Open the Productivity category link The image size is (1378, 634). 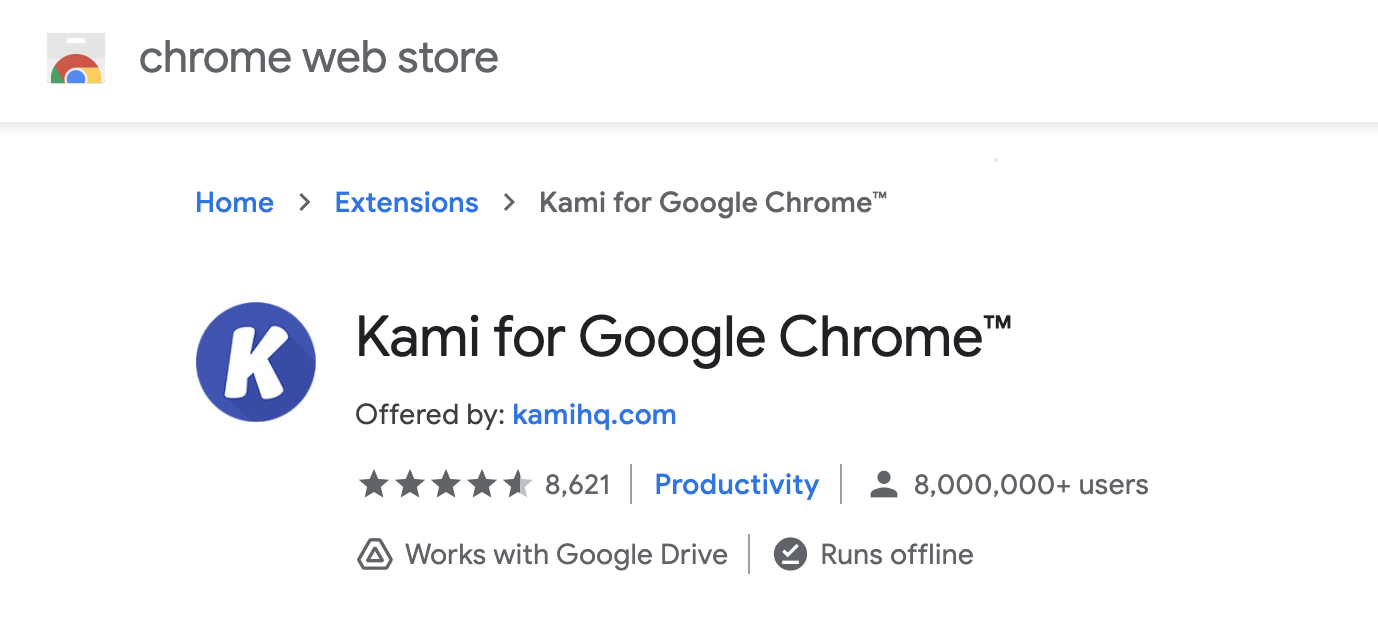(736, 484)
